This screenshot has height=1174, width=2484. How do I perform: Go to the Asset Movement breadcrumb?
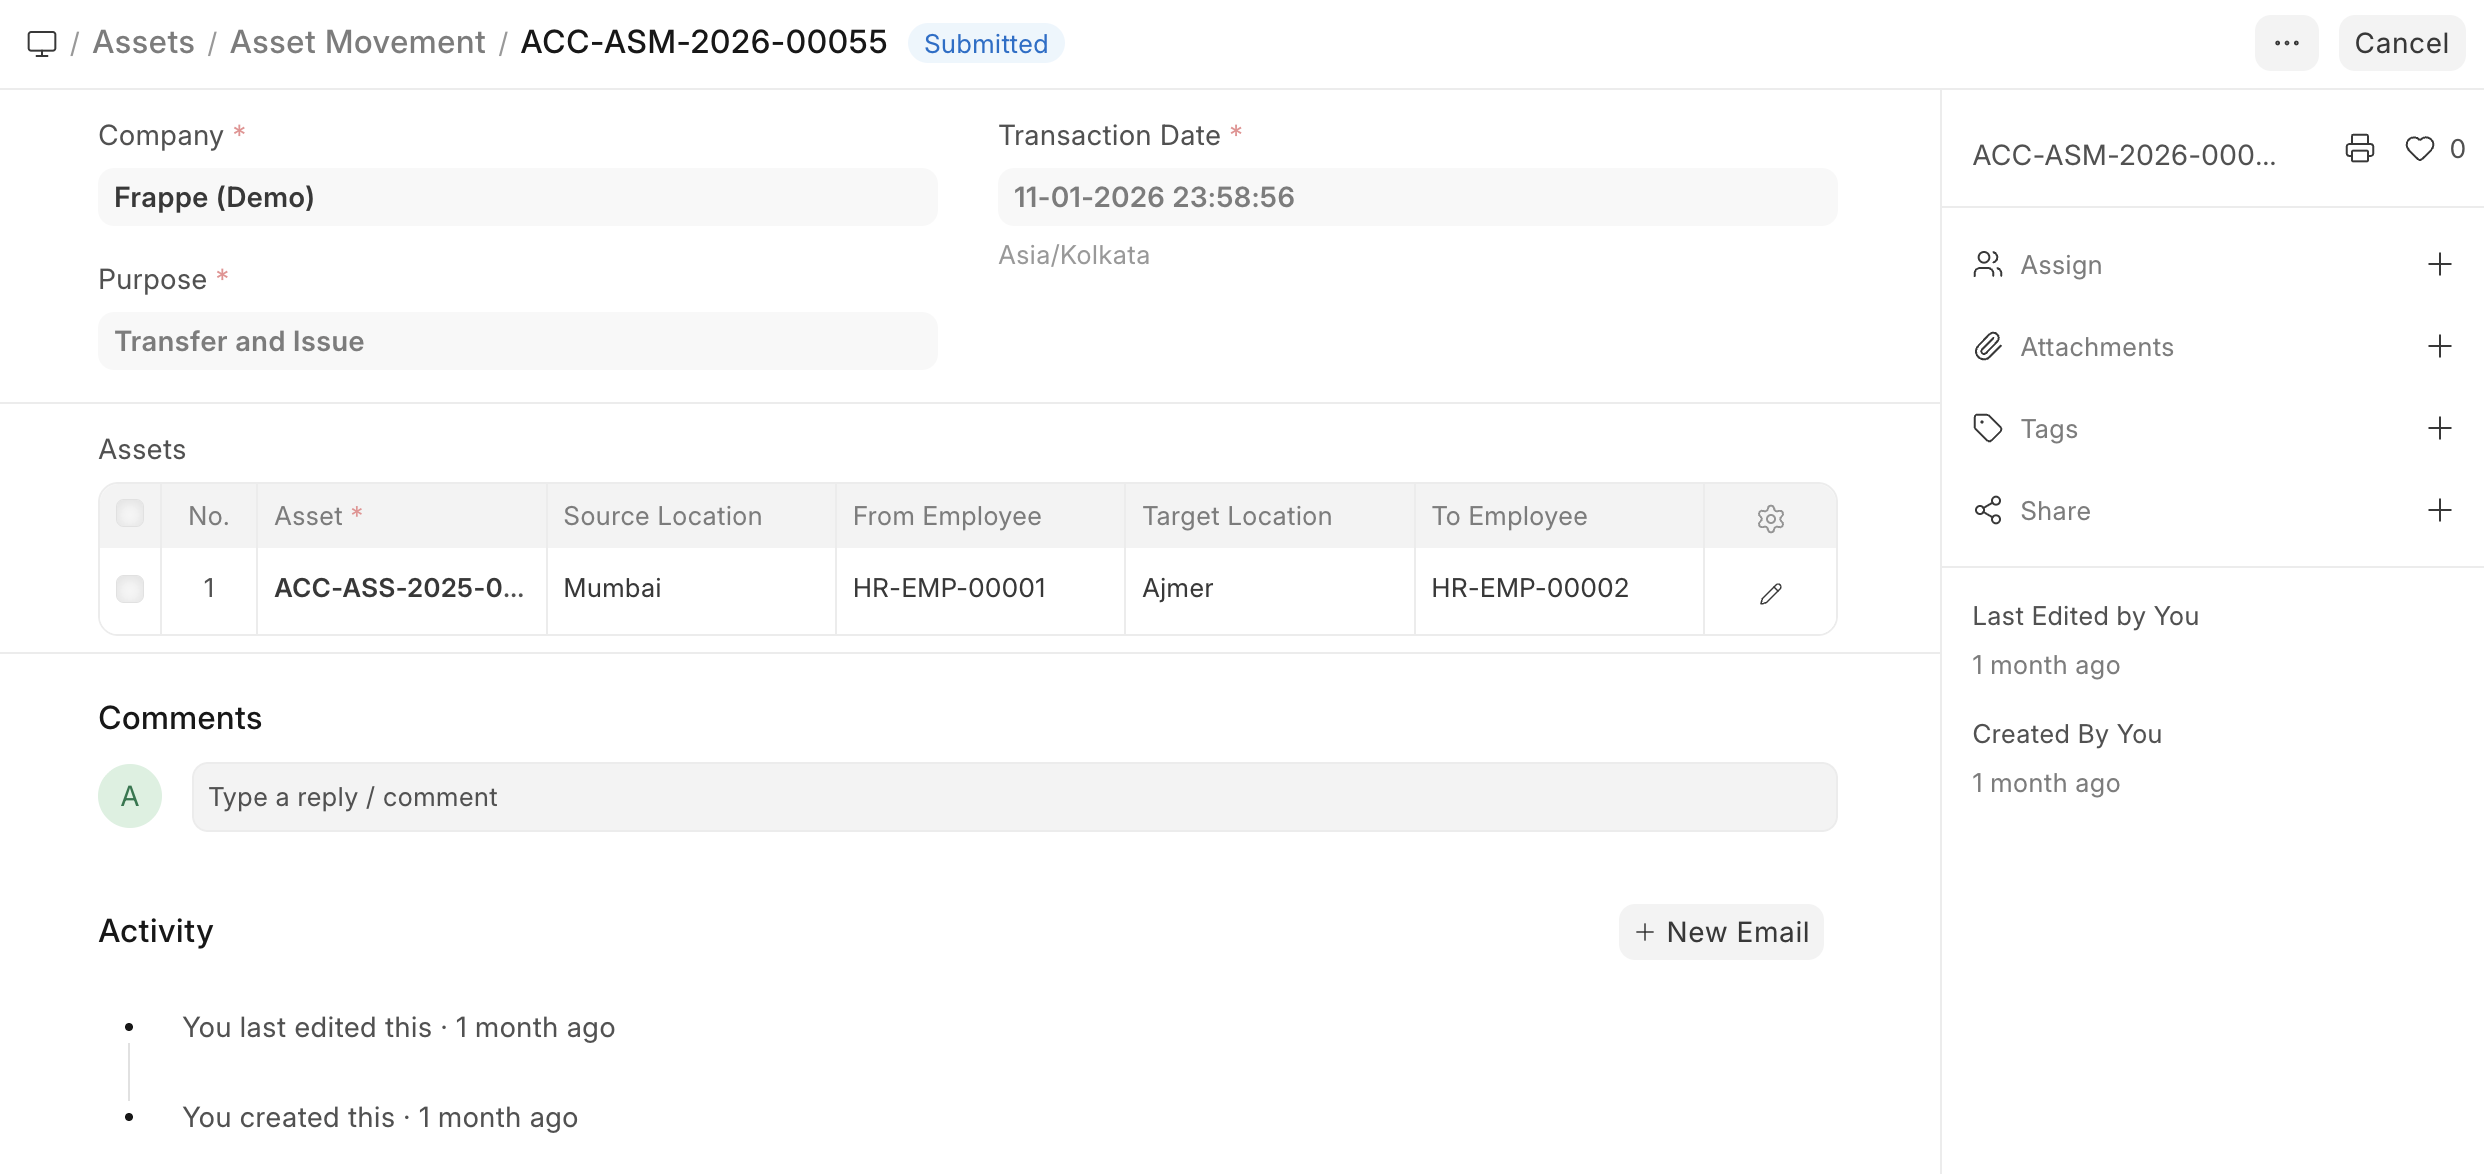(357, 43)
